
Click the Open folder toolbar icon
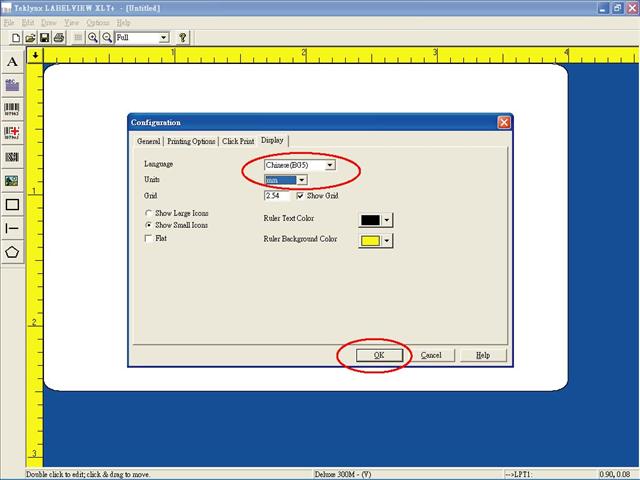tap(30, 38)
